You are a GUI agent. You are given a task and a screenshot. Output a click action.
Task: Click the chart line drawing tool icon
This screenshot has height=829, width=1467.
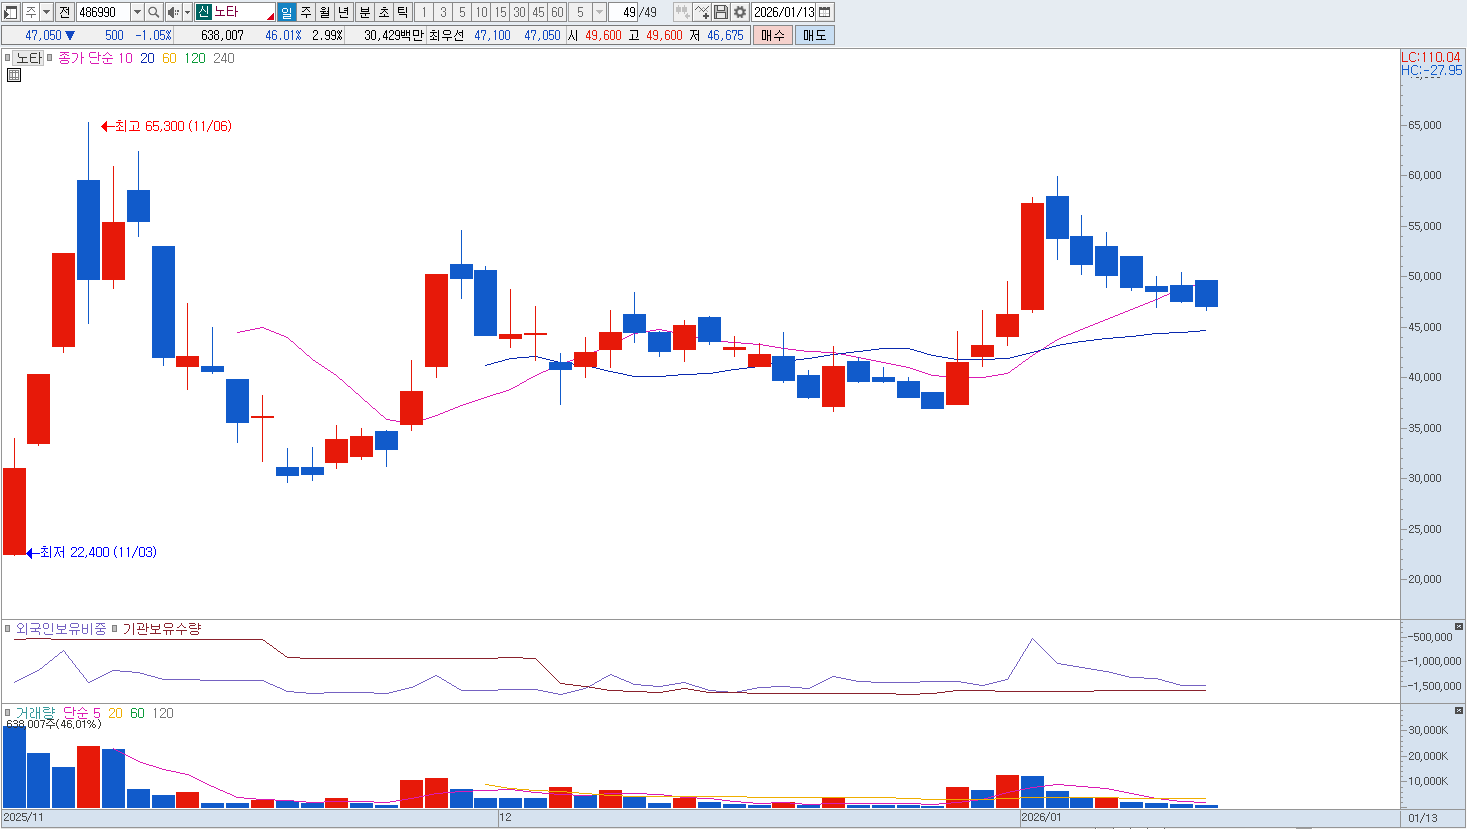tap(702, 12)
